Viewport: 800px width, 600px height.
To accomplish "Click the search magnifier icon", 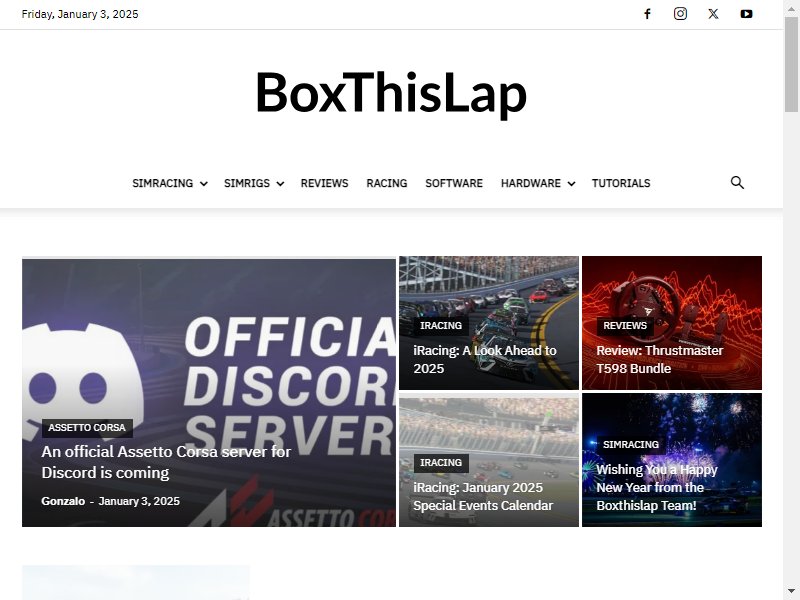I will pyautogui.click(x=737, y=183).
